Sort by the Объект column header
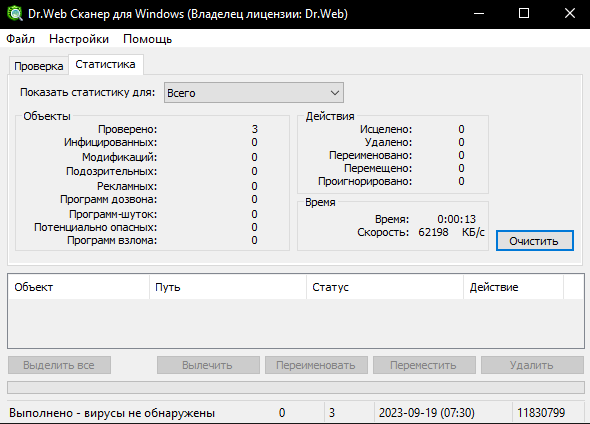 point(78,287)
